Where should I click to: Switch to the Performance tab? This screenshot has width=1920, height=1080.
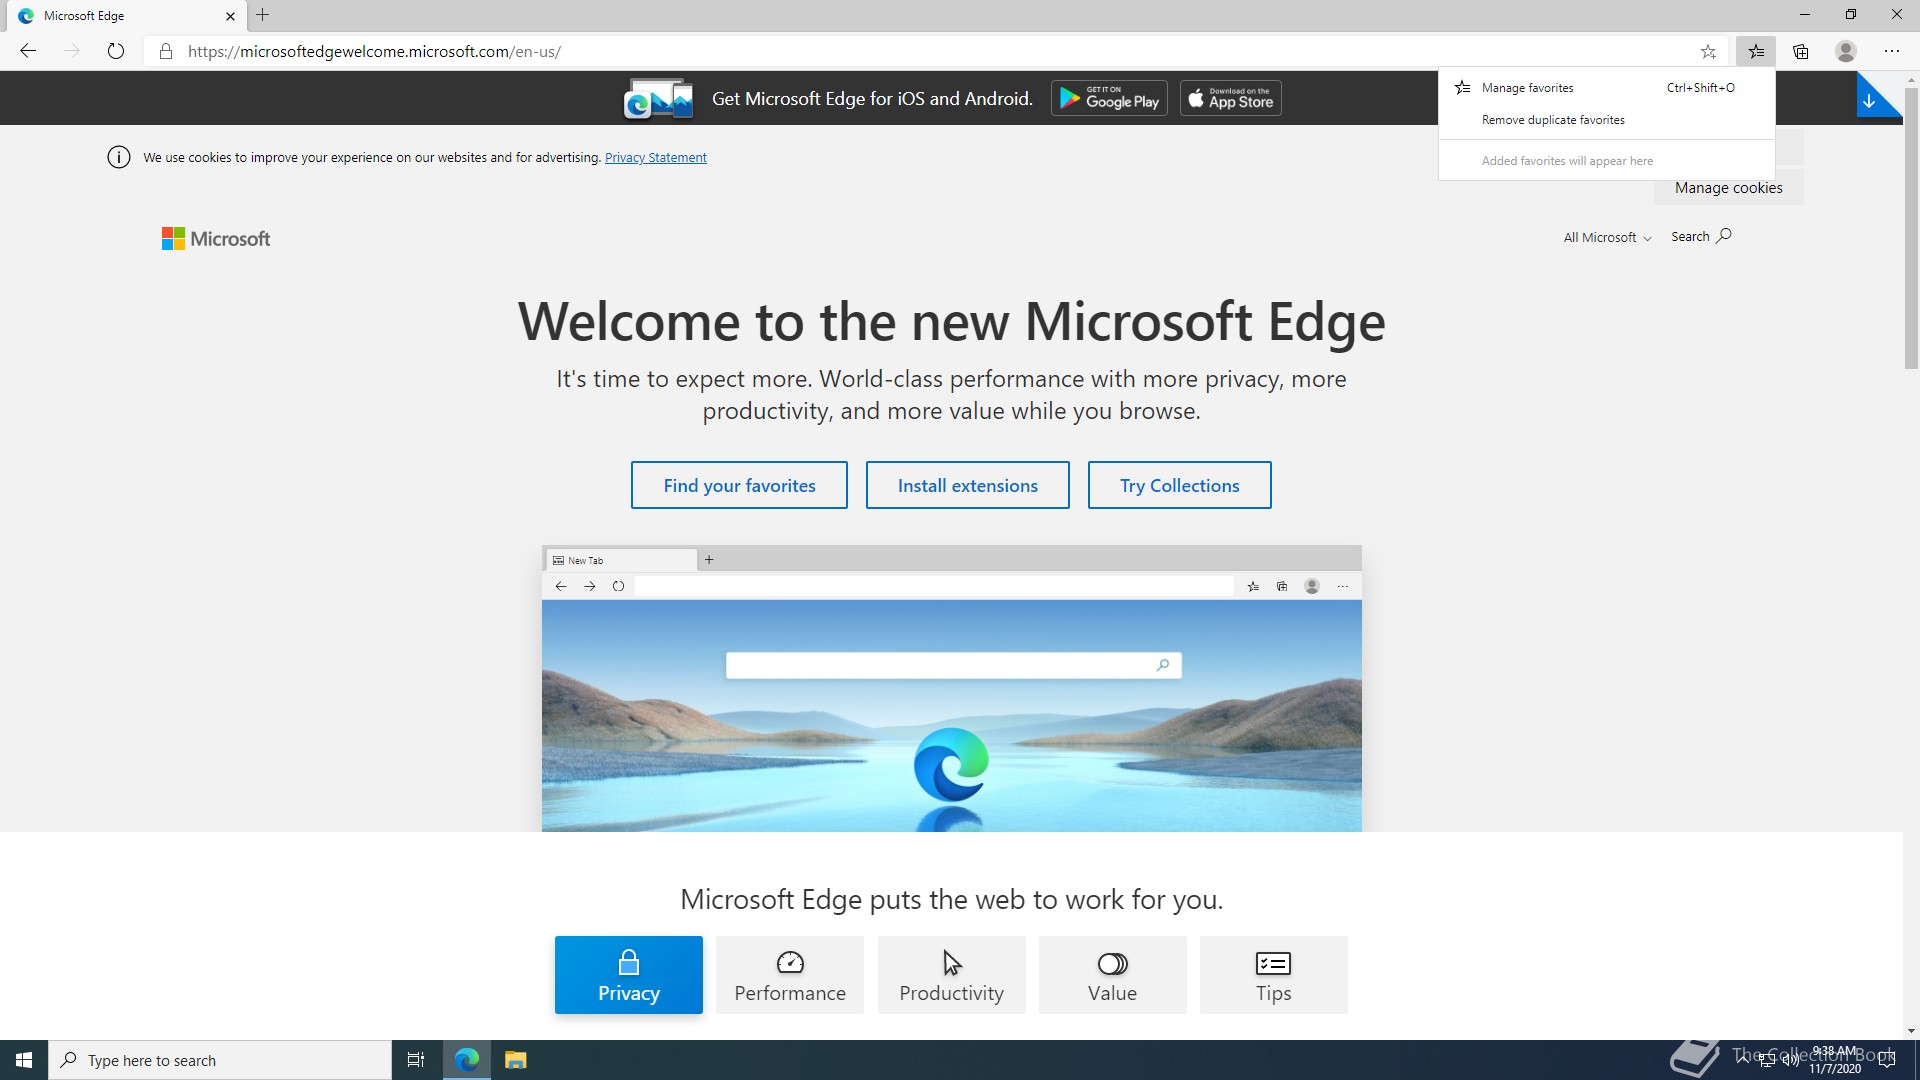(790, 975)
